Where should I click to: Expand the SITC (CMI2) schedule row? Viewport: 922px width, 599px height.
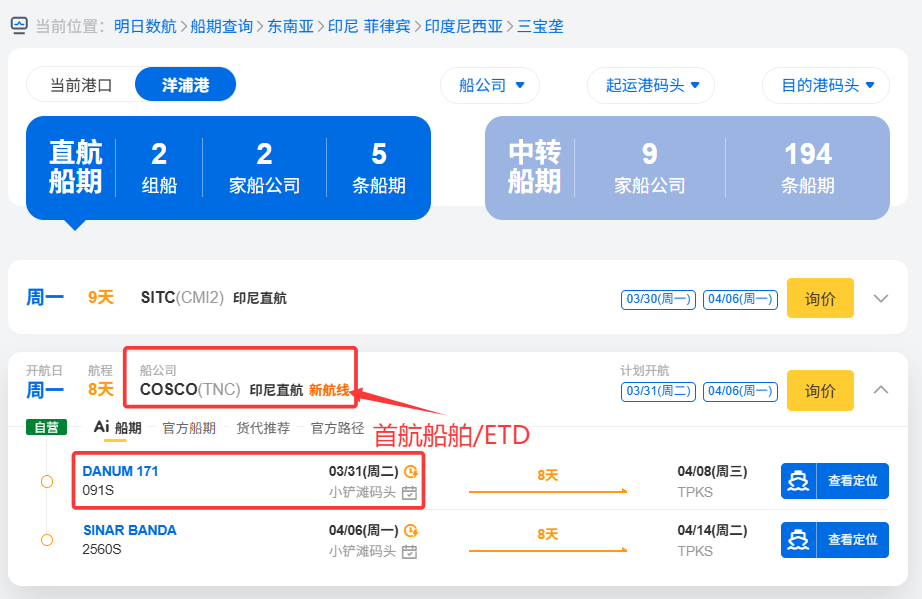(x=881, y=298)
